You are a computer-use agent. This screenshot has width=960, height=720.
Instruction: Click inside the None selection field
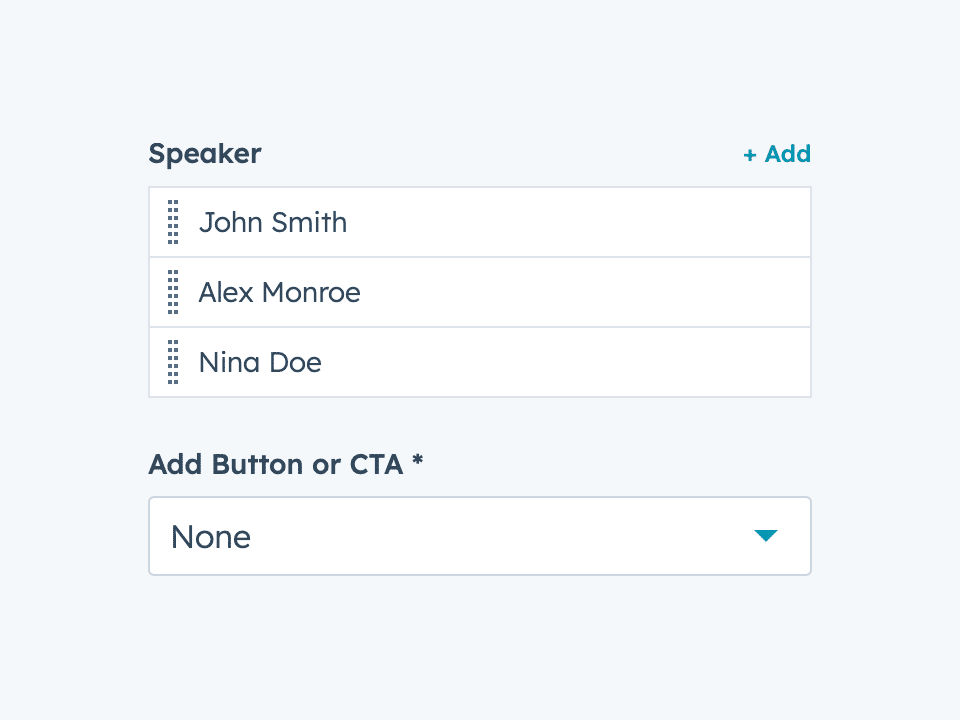tap(400, 536)
